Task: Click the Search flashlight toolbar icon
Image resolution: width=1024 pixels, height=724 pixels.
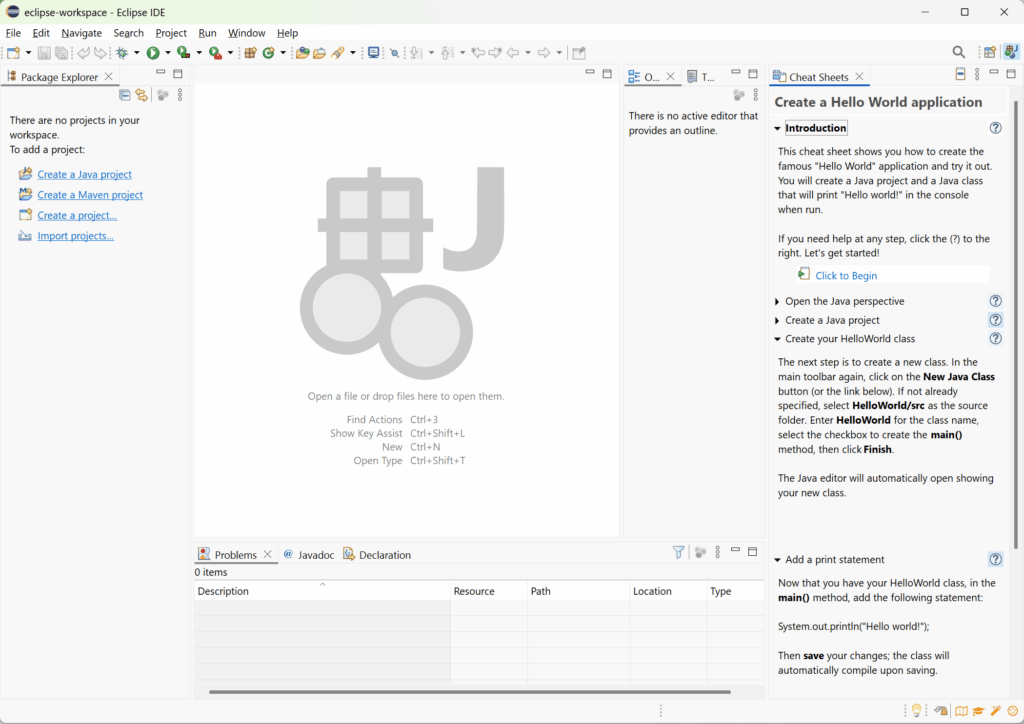Action: click(338, 53)
